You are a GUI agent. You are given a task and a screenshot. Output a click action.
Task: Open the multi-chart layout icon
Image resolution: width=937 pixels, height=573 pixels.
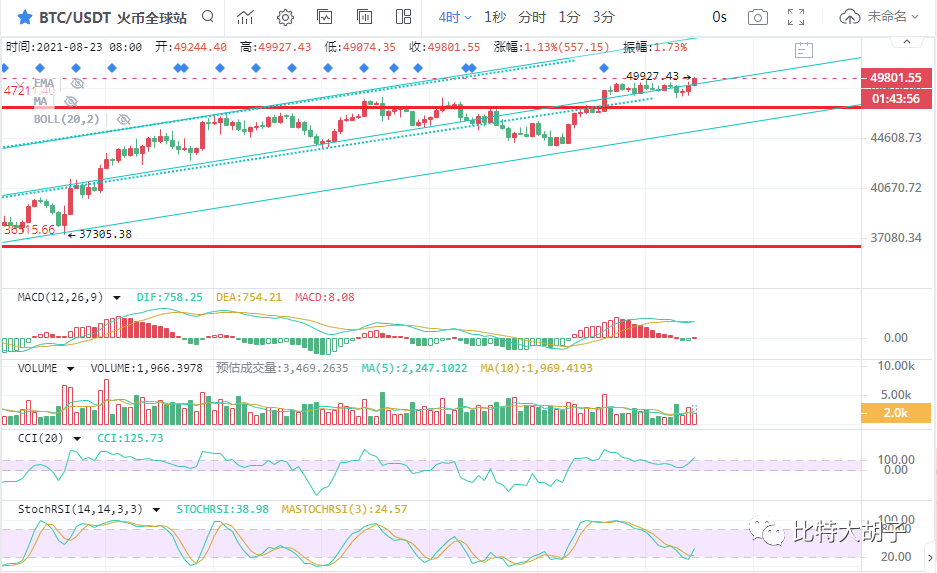click(x=403, y=17)
